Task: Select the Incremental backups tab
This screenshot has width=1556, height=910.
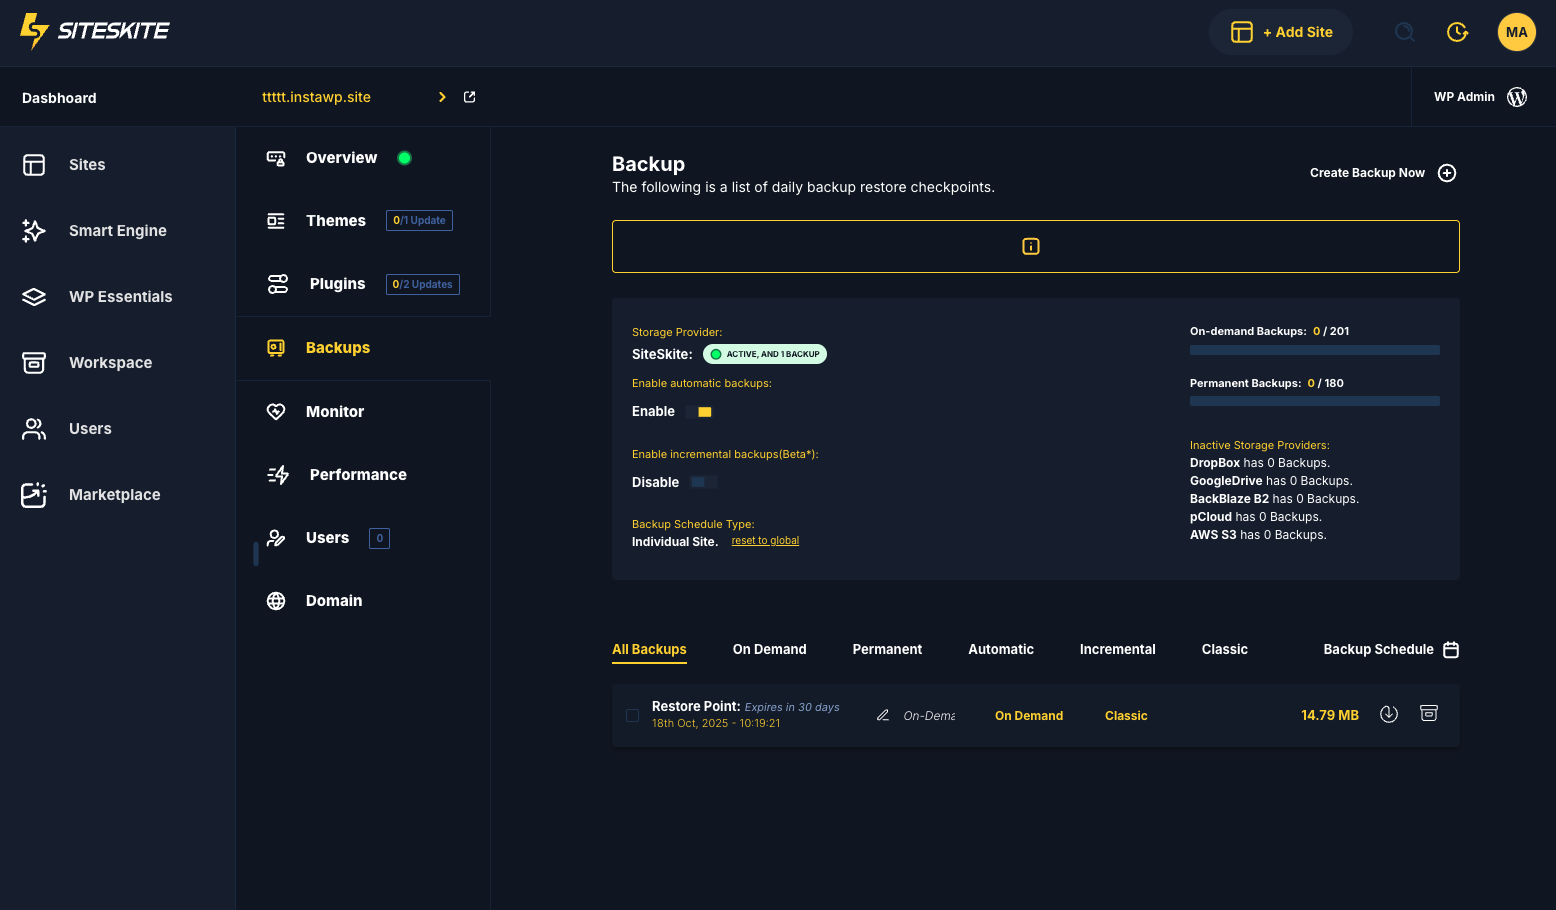Action: point(1117,650)
